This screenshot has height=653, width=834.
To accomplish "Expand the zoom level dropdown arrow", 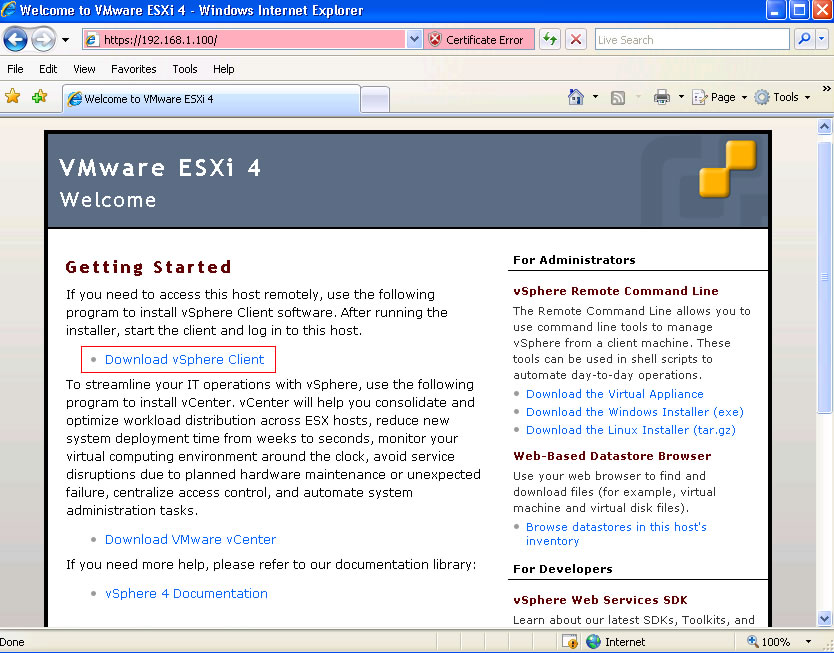I will [808, 642].
